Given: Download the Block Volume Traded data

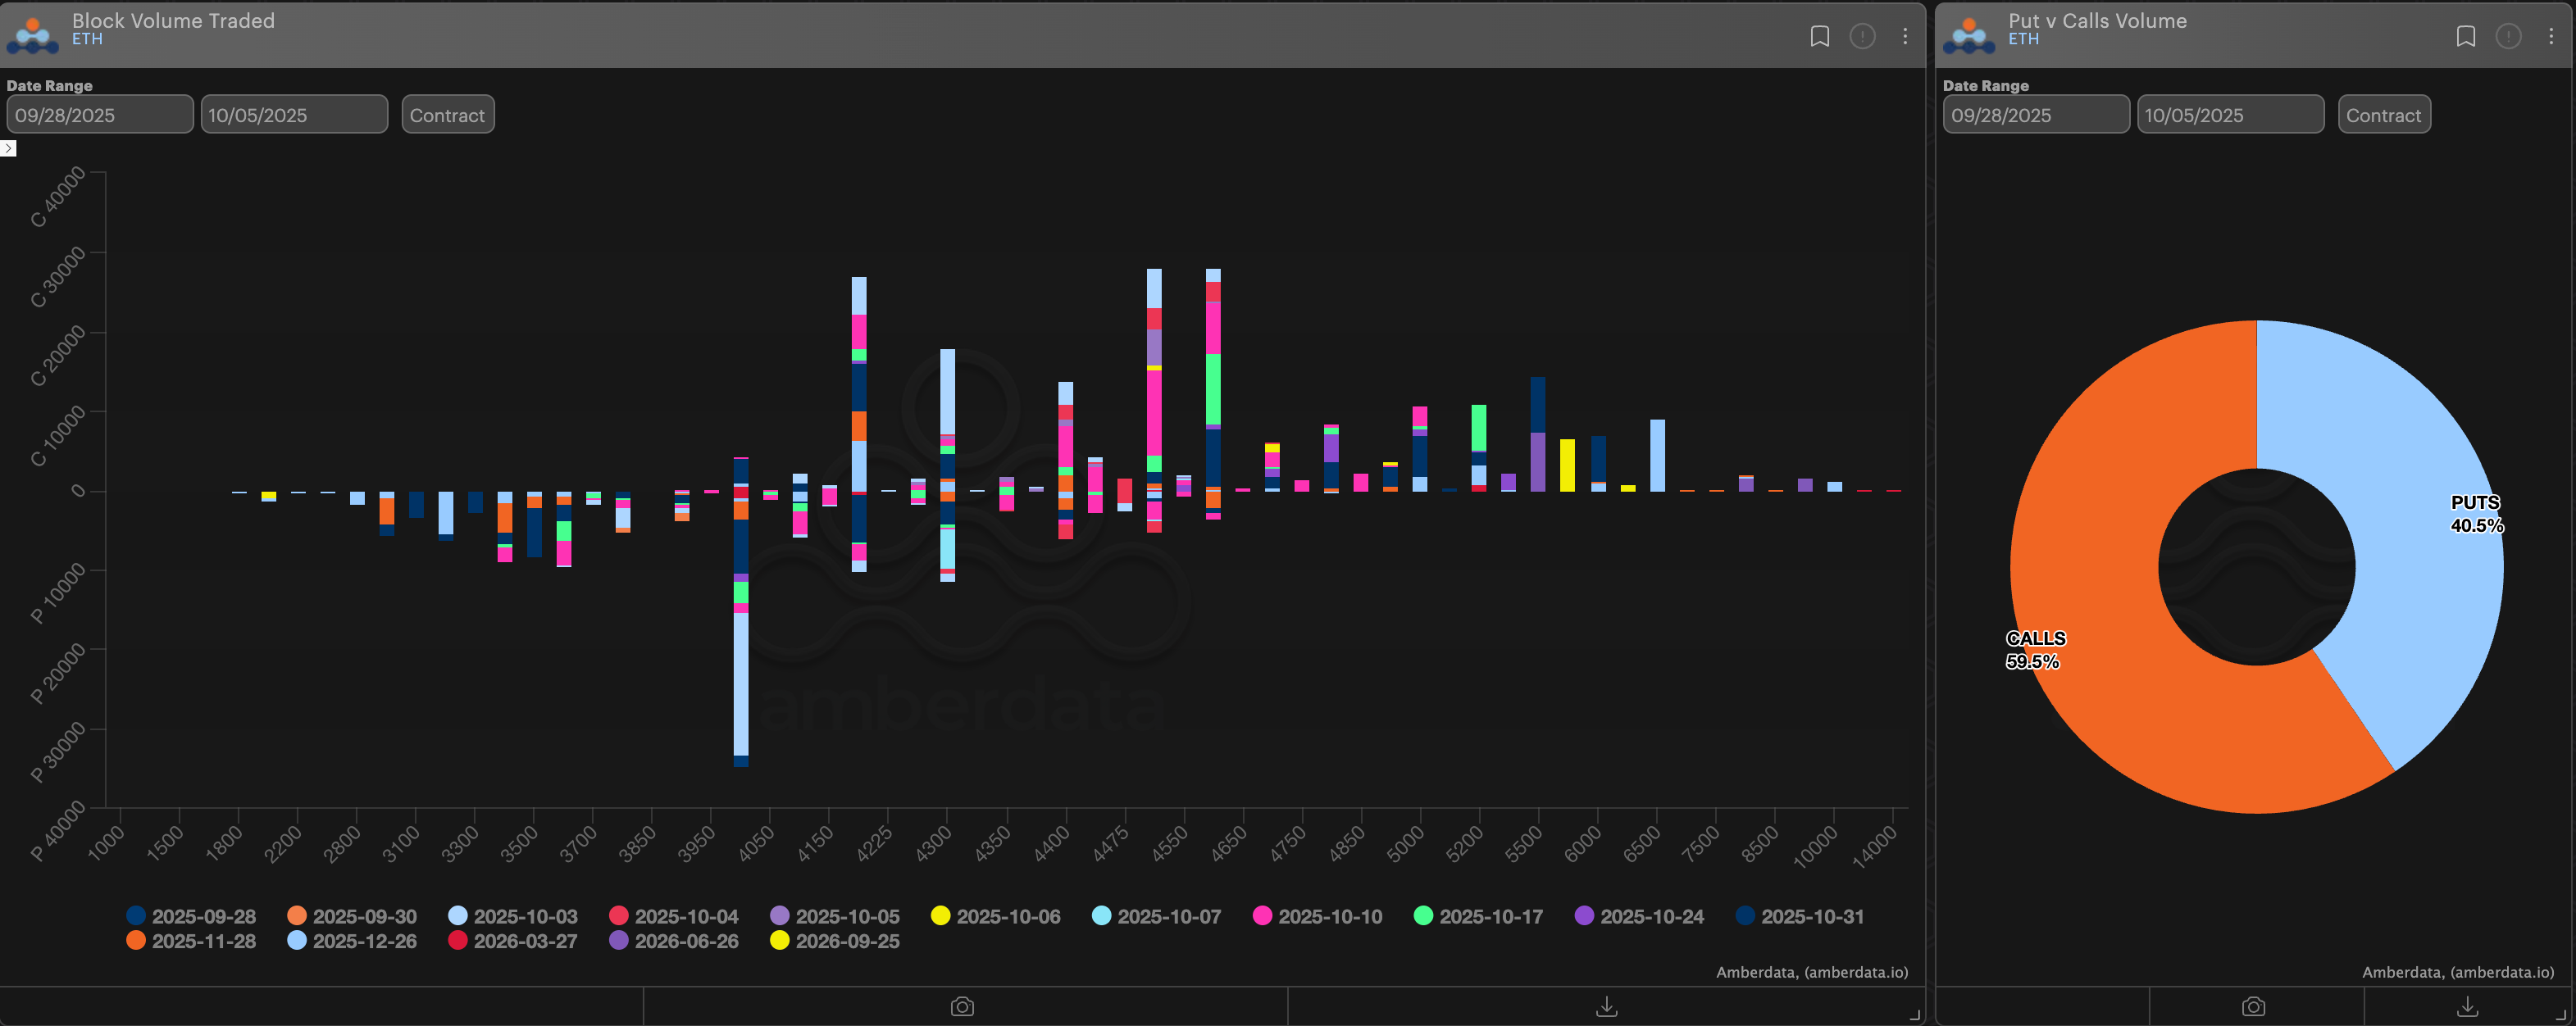Looking at the screenshot, I should (x=1606, y=1006).
